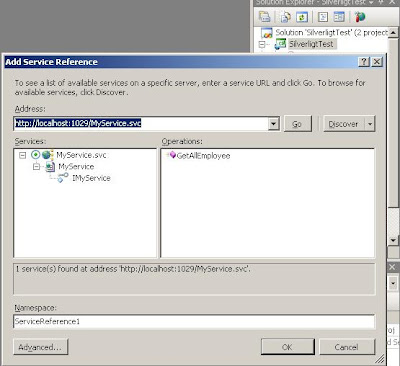
Task: Click View Designer icon in Solution Explorer
Action: tap(339, 17)
